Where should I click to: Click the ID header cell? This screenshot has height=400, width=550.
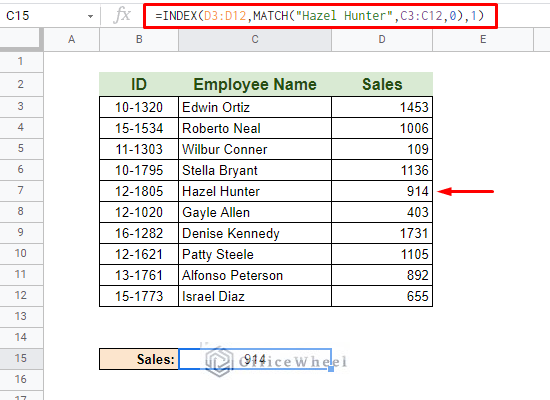pyautogui.click(x=139, y=84)
